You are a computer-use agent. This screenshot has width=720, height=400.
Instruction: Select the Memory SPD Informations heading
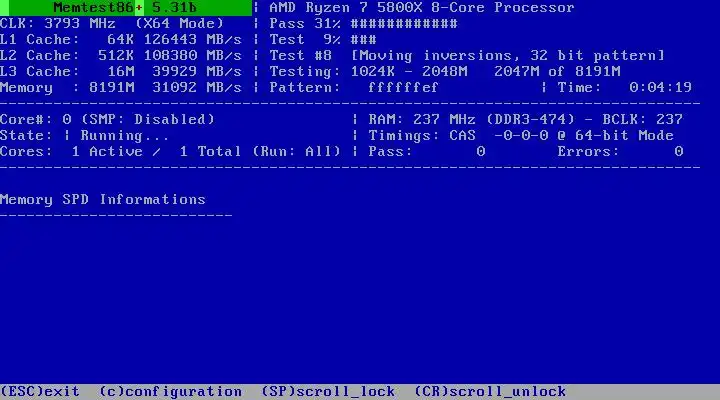click(x=103, y=200)
